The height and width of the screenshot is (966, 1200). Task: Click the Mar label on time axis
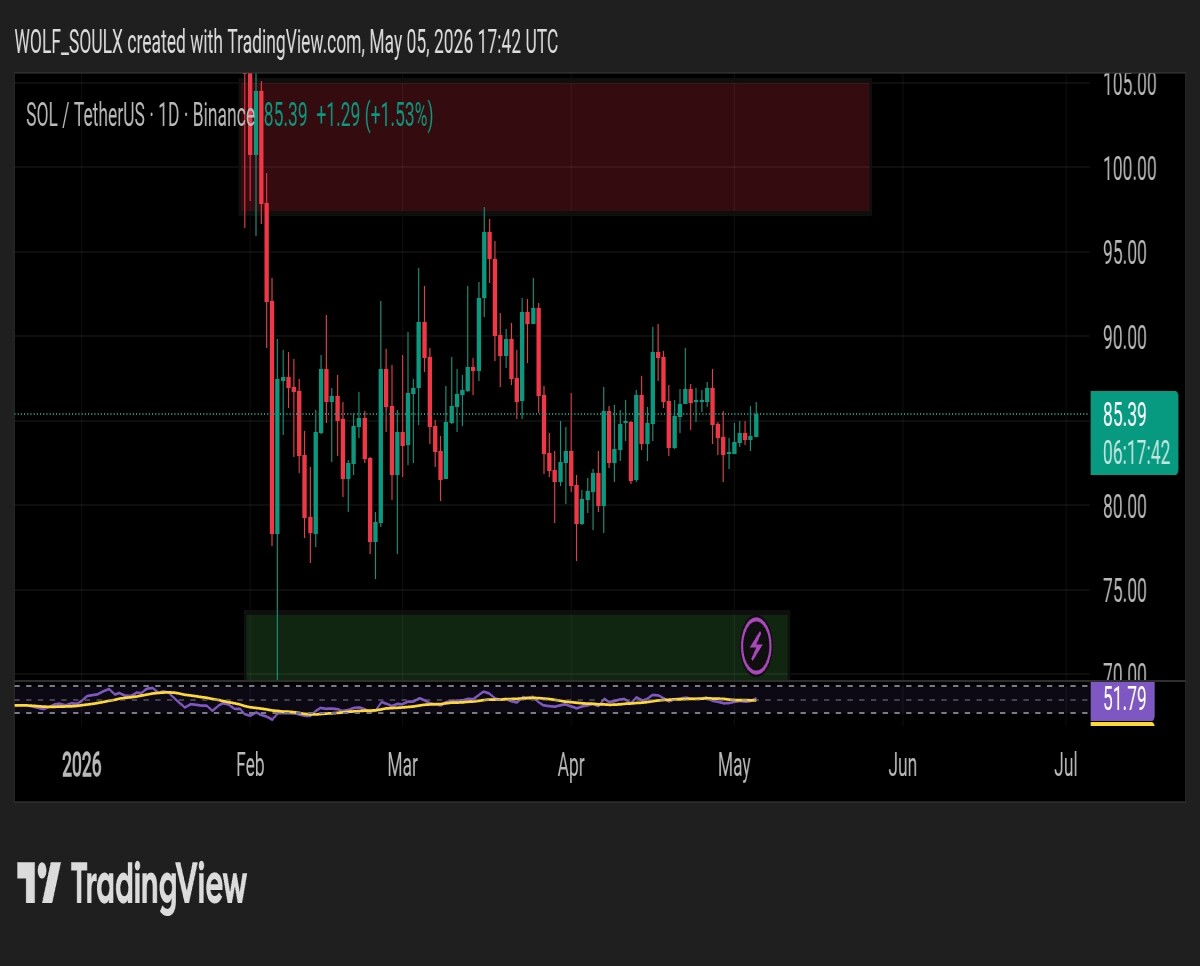[x=403, y=766]
